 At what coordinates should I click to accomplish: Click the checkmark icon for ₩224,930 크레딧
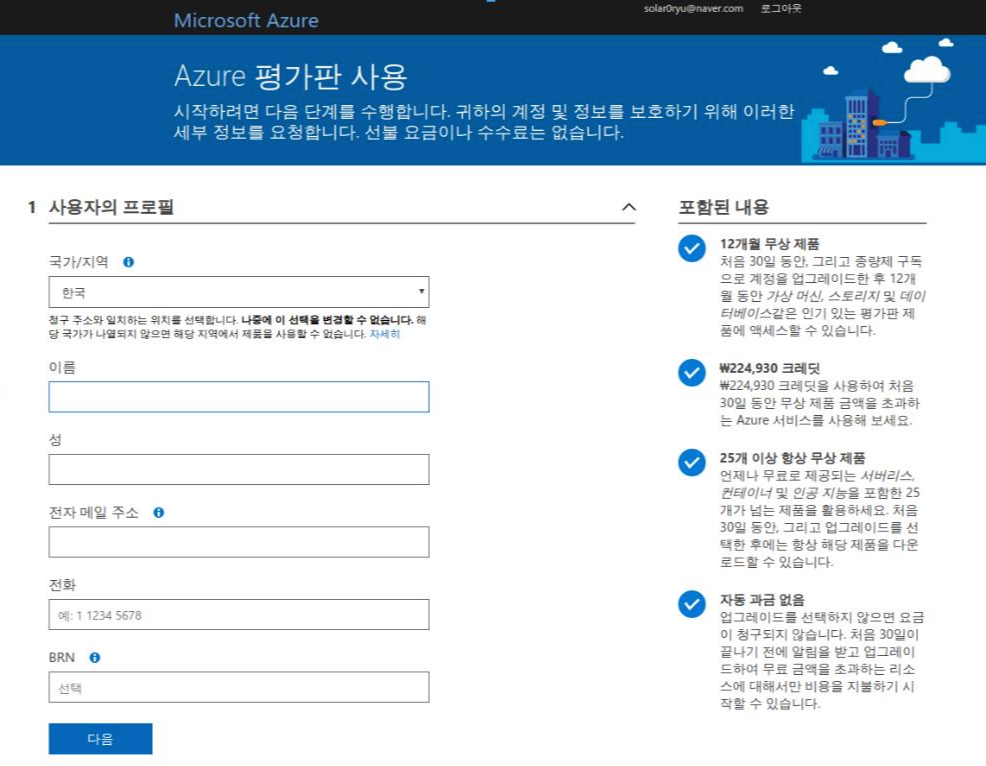[x=692, y=373]
